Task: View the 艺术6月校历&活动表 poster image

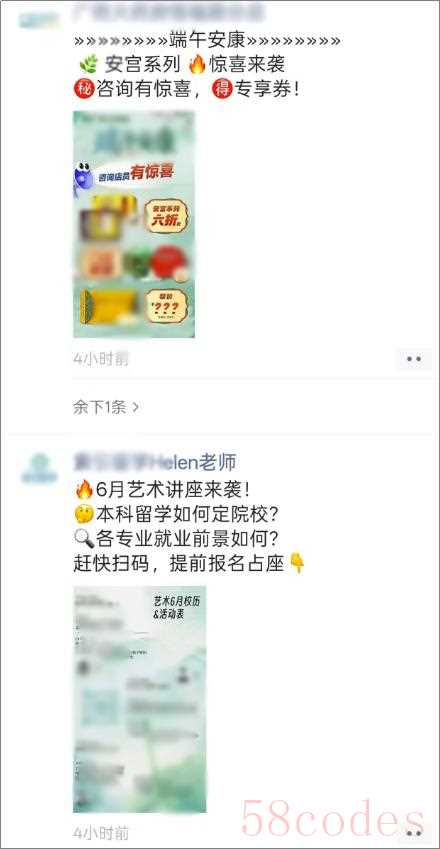Action: click(x=140, y=699)
